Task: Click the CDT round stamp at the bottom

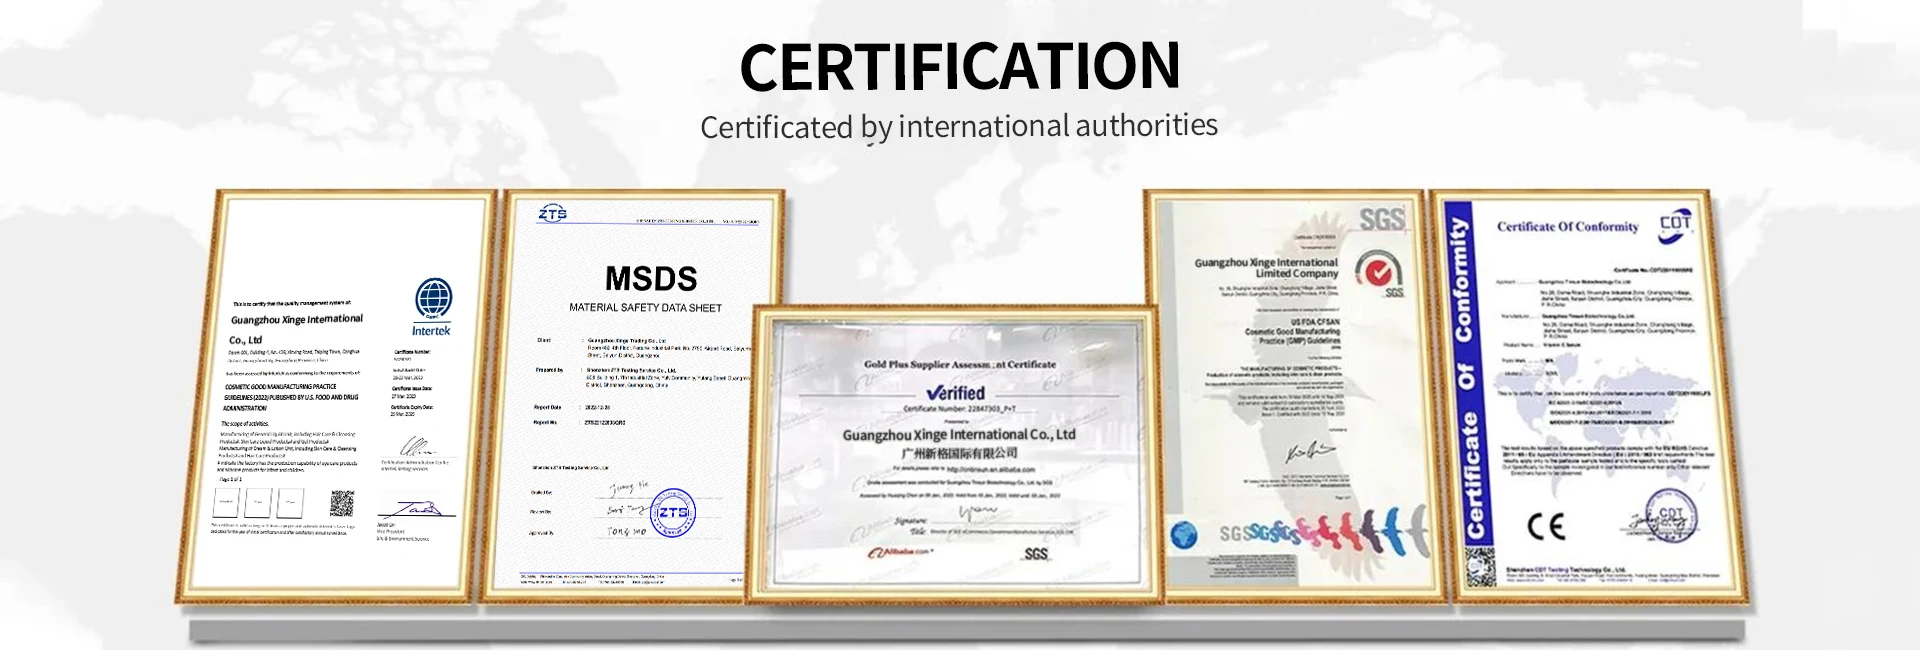Action: click(1670, 516)
